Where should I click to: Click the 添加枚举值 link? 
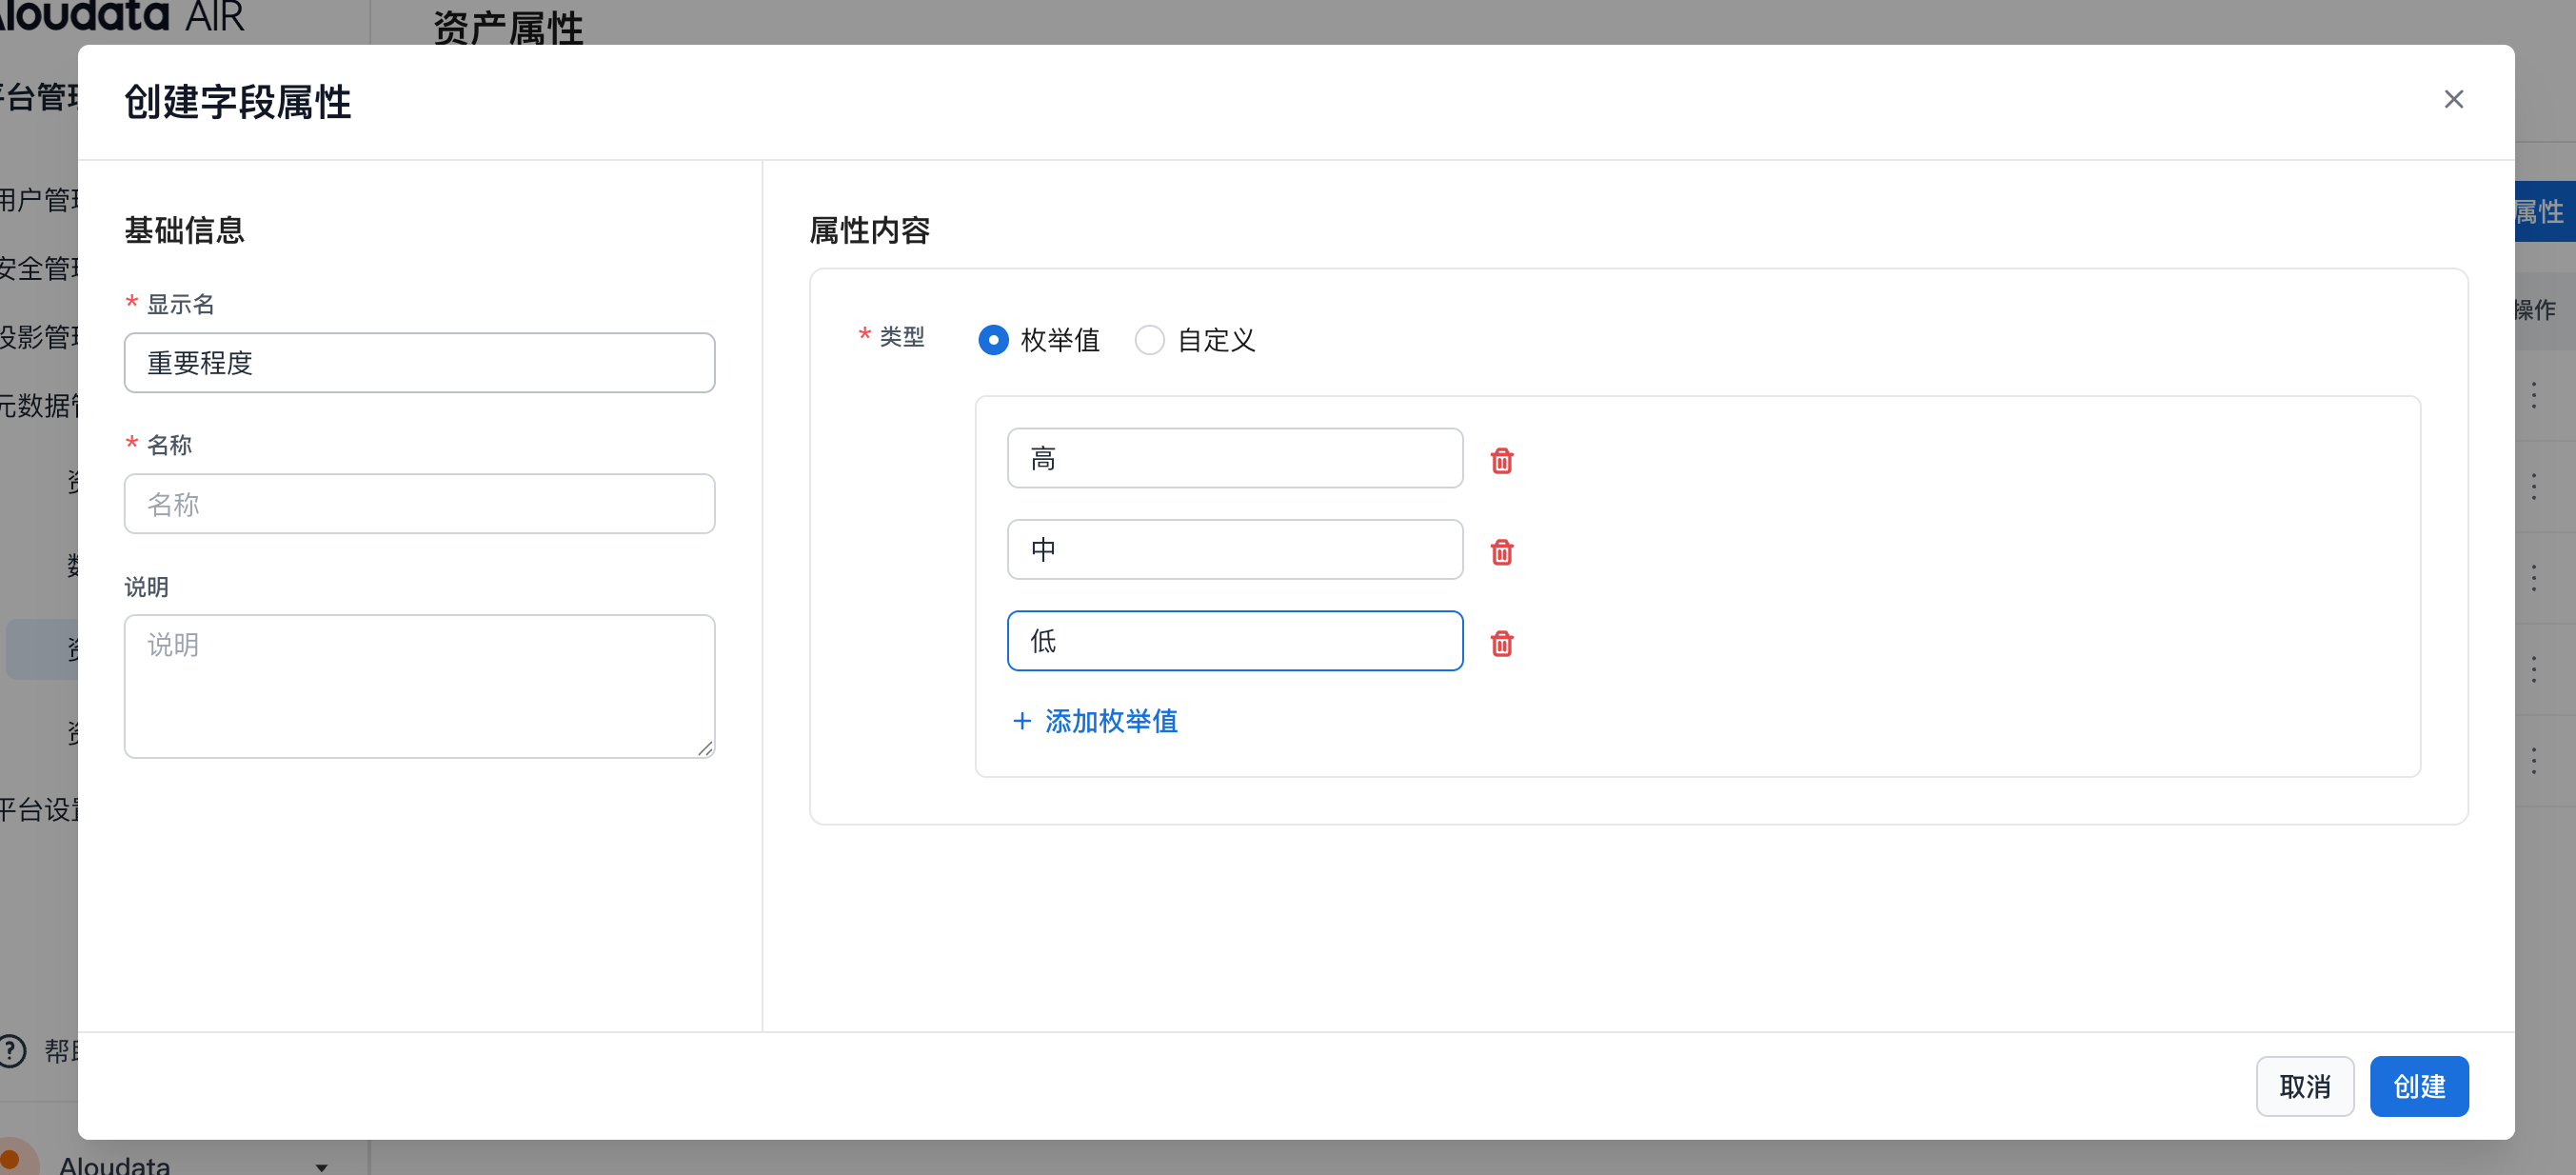[x=1111, y=721]
